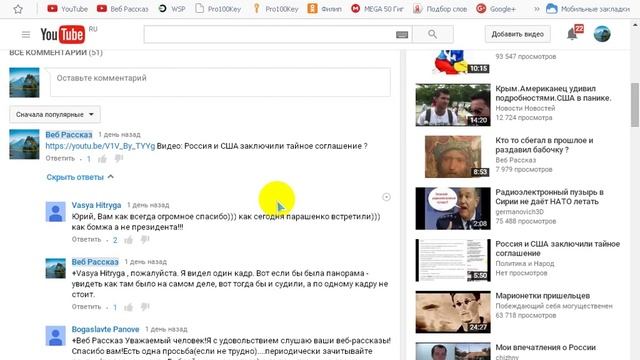Image resolution: width=640 pixels, height=360 pixels.
Task: Click the Политика и Народ channel name
Action: point(524,264)
